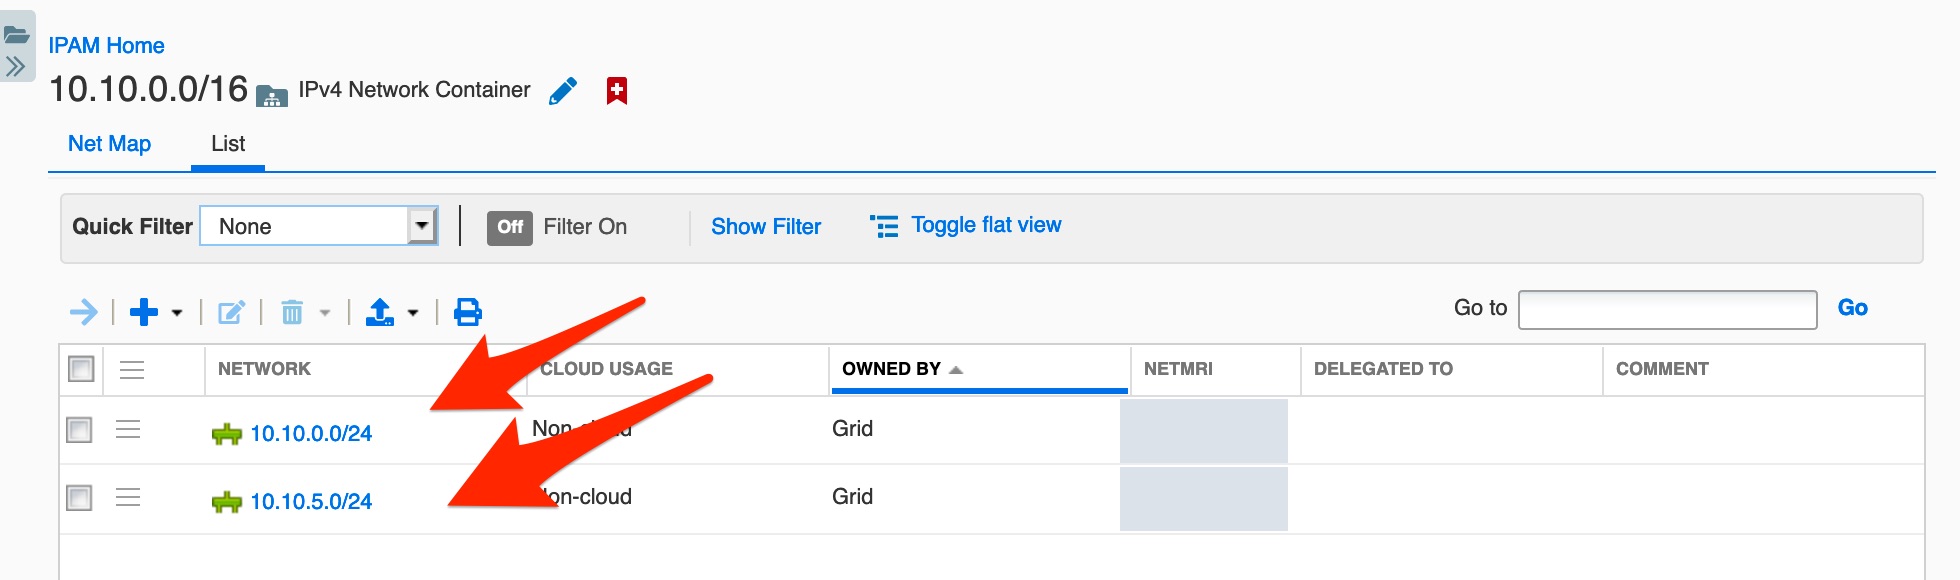The height and width of the screenshot is (580, 1960).
Task: Open the folder panel icon at left
Action: pos(16,35)
